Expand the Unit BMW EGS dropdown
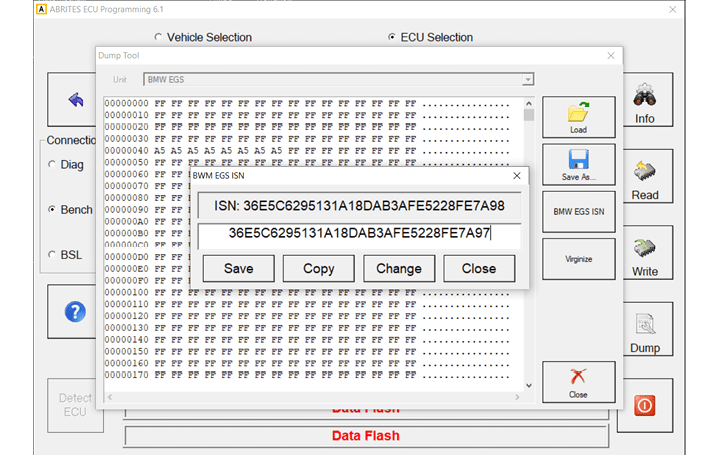This screenshot has width=719, height=455. [x=527, y=79]
